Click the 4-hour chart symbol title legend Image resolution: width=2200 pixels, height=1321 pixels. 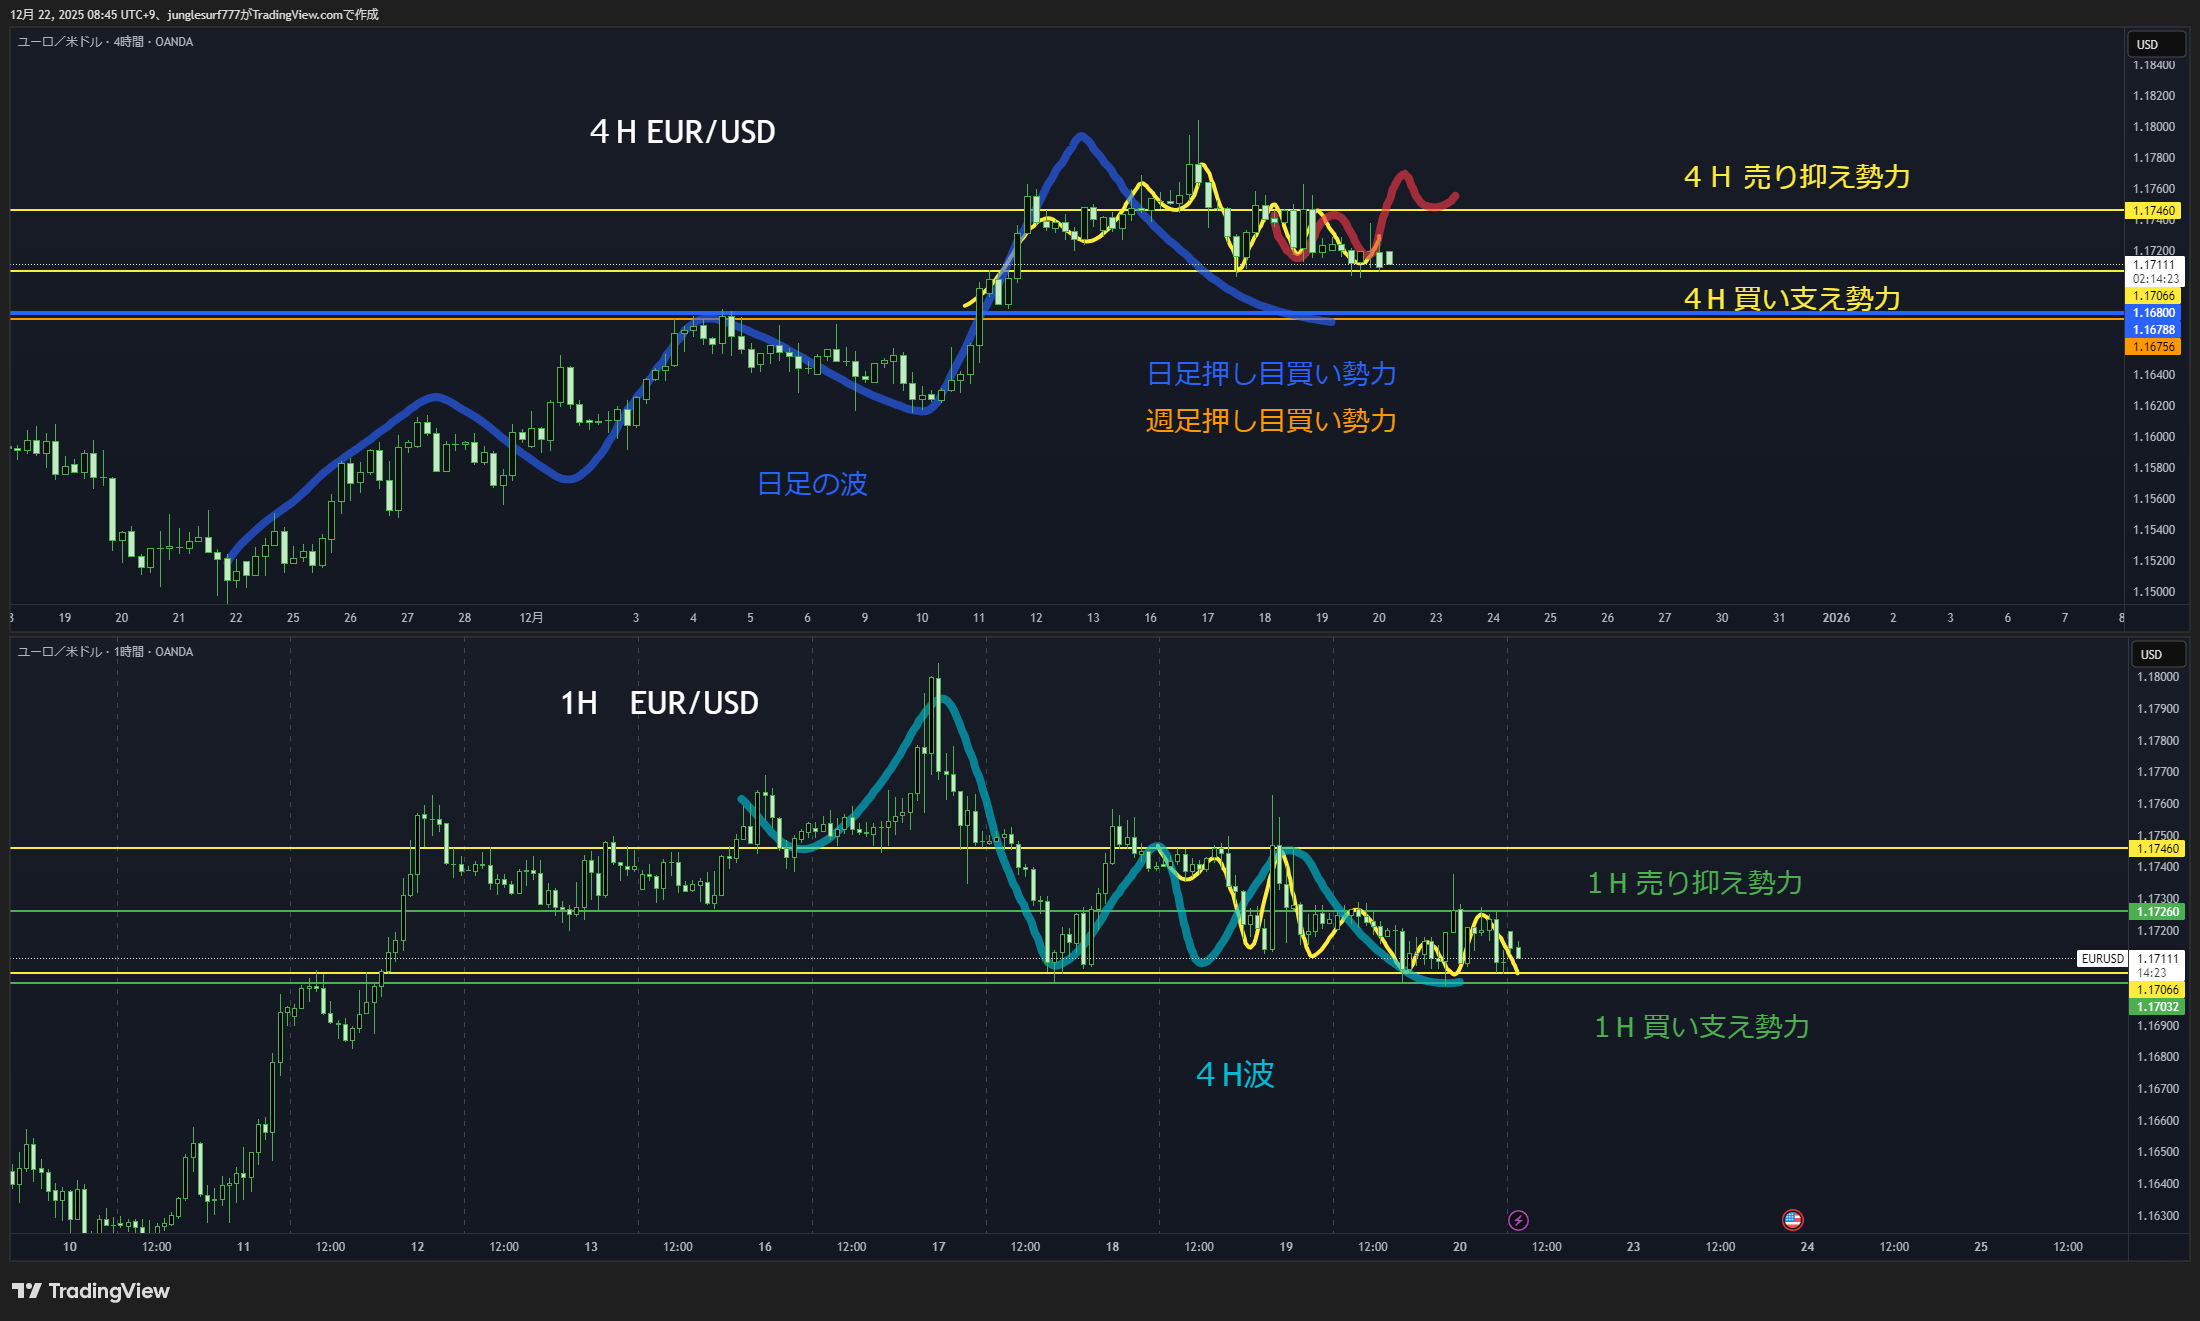pyautogui.click(x=105, y=42)
